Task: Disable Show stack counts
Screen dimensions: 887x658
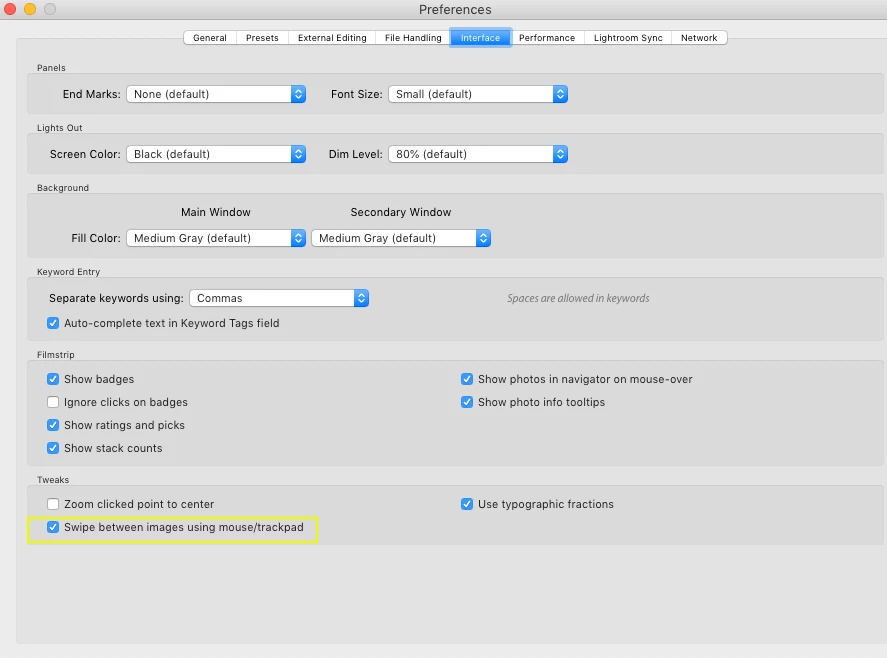Action: (x=53, y=448)
